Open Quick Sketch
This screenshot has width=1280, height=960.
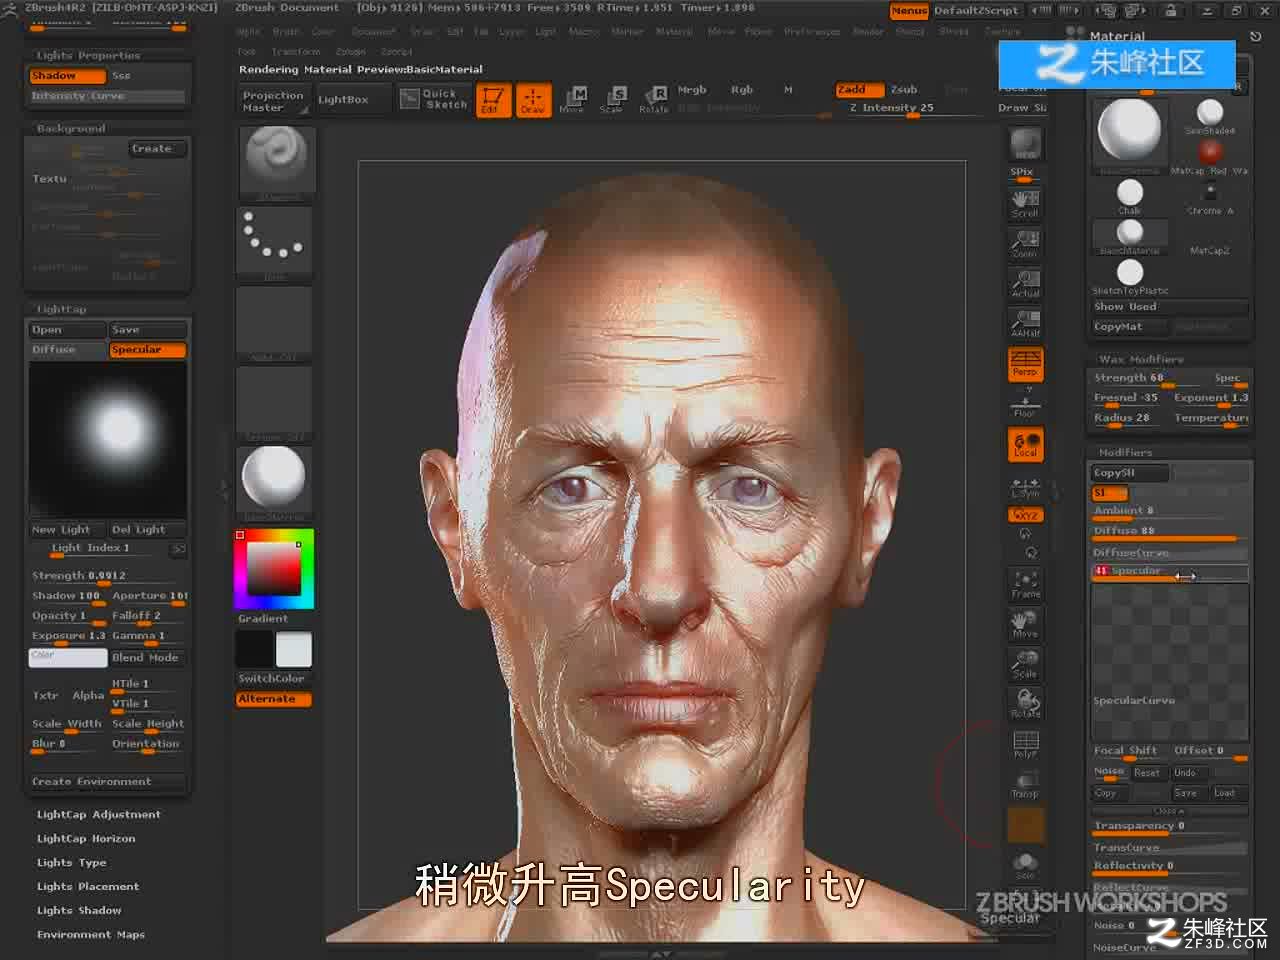point(434,99)
